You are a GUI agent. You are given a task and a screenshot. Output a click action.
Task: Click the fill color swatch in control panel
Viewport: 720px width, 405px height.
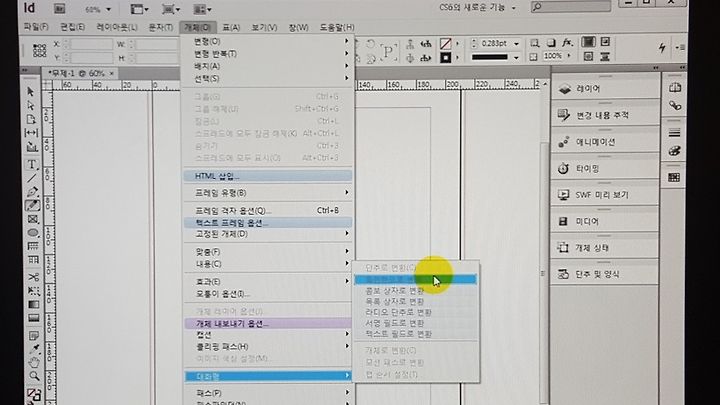[x=445, y=44]
